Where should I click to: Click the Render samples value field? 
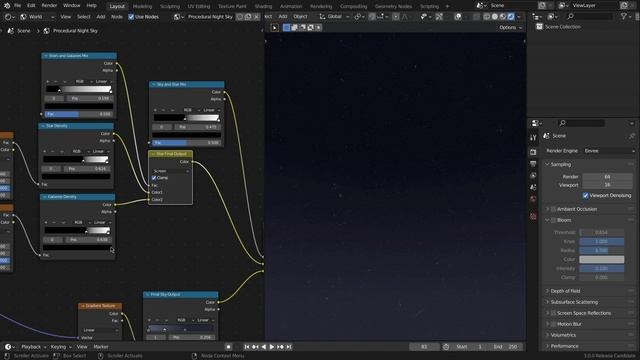(607, 177)
